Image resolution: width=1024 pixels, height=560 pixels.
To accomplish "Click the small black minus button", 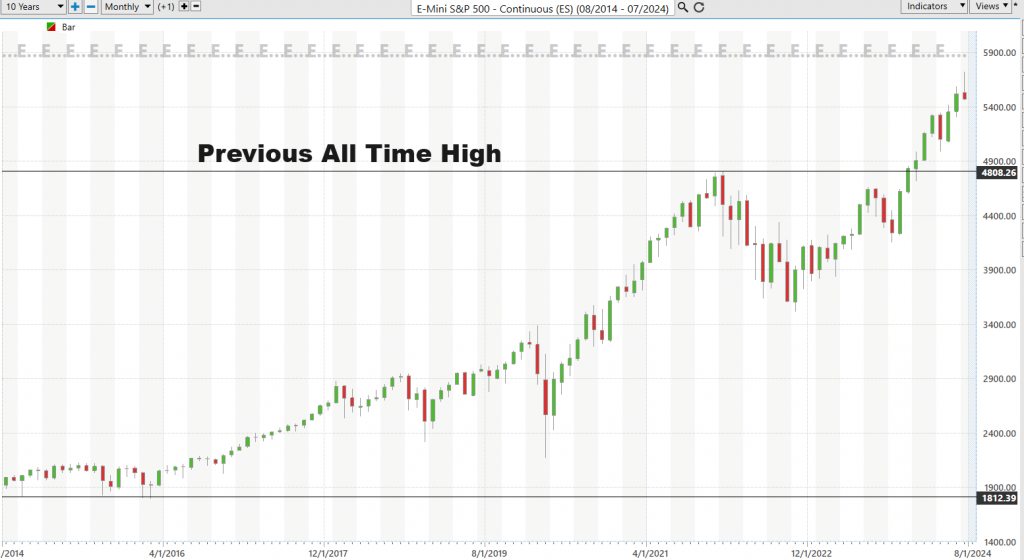I will [196, 6].
